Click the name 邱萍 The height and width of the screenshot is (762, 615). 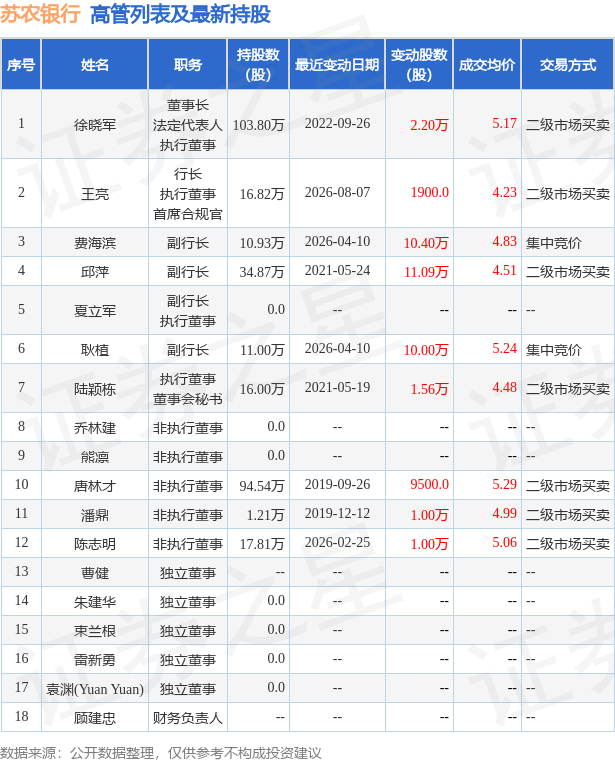(95, 272)
